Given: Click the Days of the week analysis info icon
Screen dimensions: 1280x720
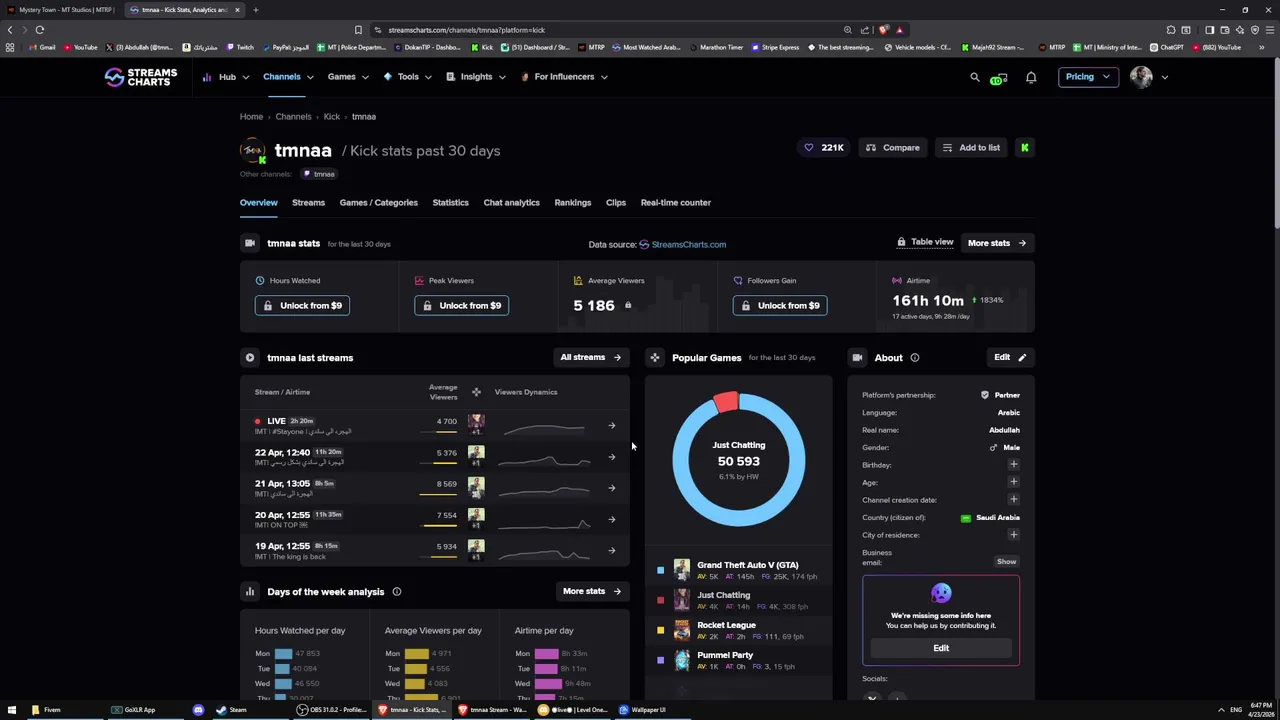Looking at the screenshot, I should pos(397,592).
